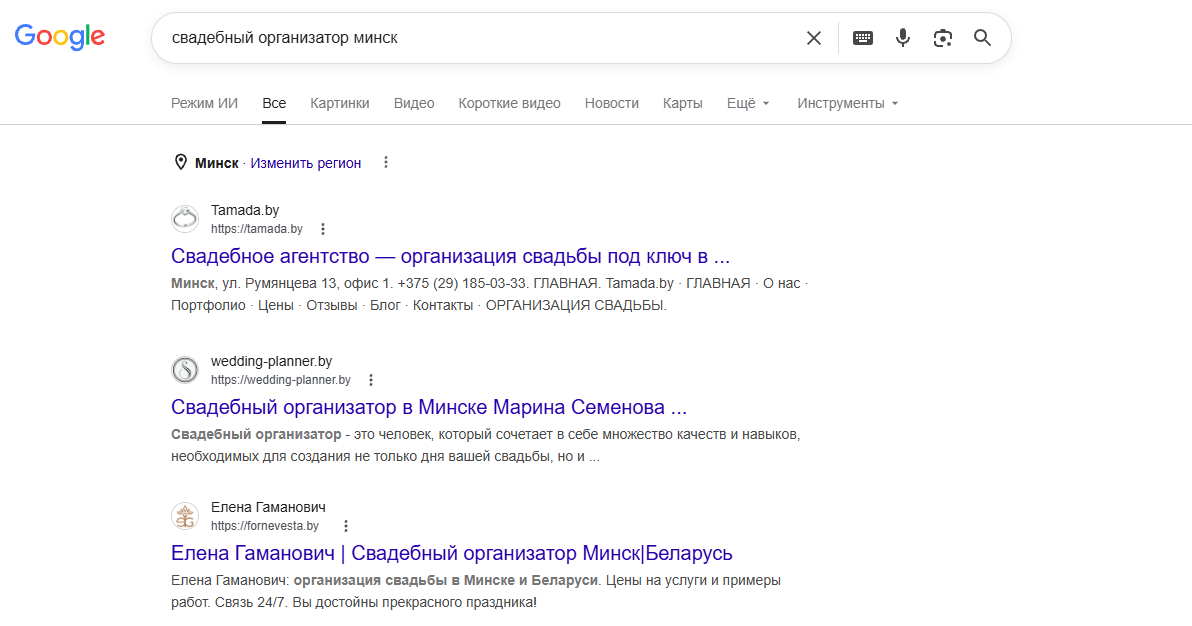Start voice search with microphone icon
1192x626 pixels.
(902, 38)
